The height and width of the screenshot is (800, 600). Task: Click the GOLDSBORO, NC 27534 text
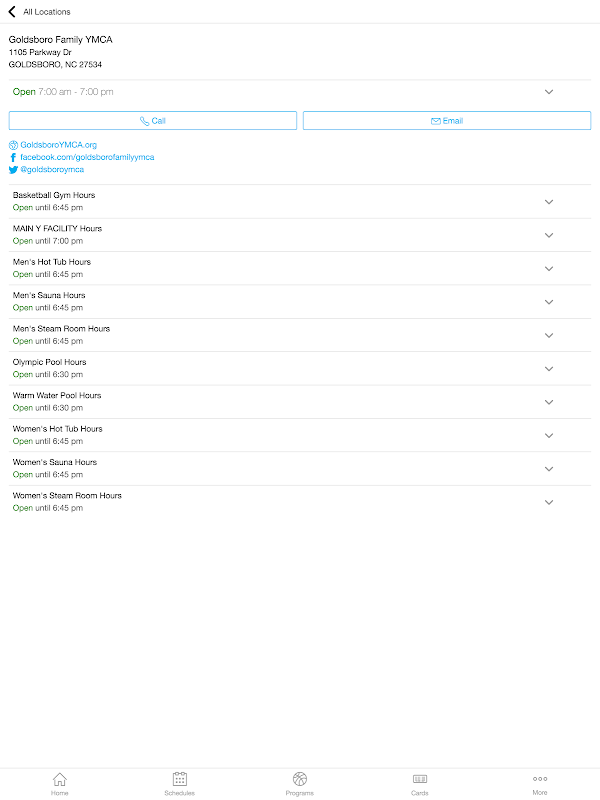coord(55,64)
